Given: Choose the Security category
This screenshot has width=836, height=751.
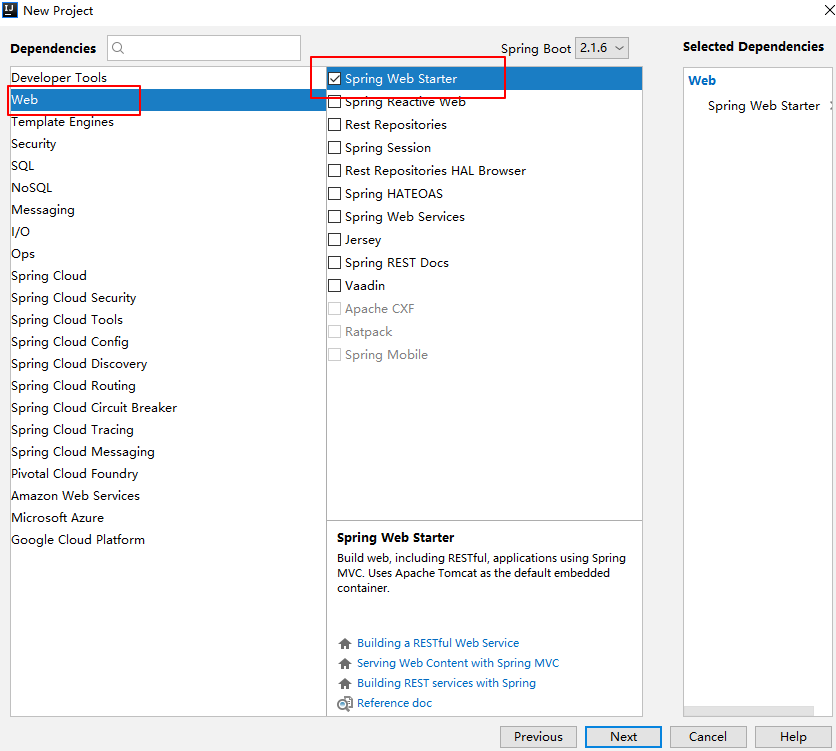Looking at the screenshot, I should tap(168, 144).
